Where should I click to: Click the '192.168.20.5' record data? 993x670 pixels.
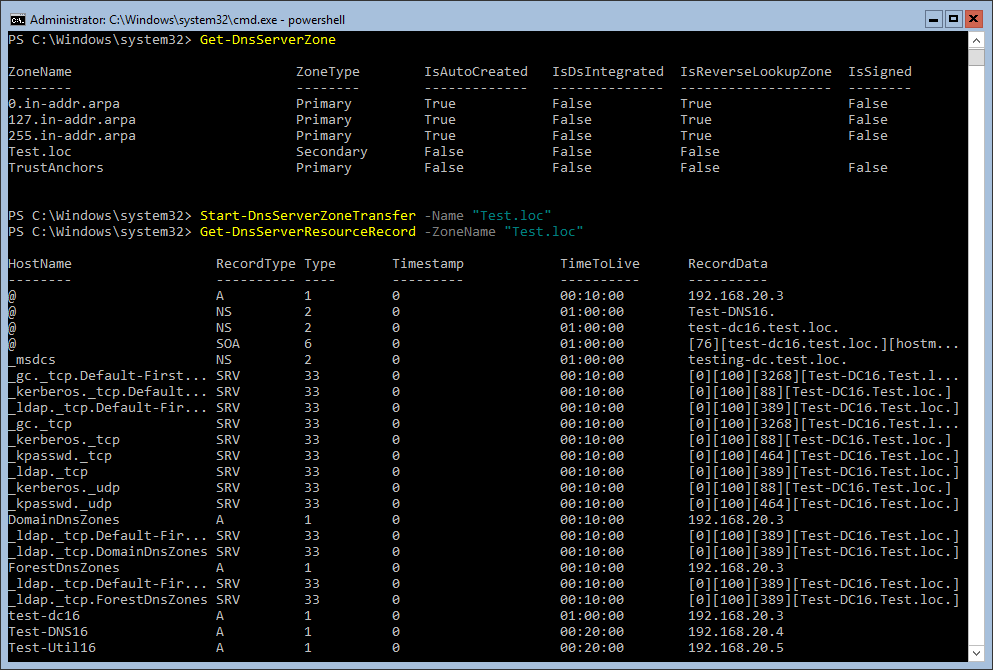click(736, 648)
